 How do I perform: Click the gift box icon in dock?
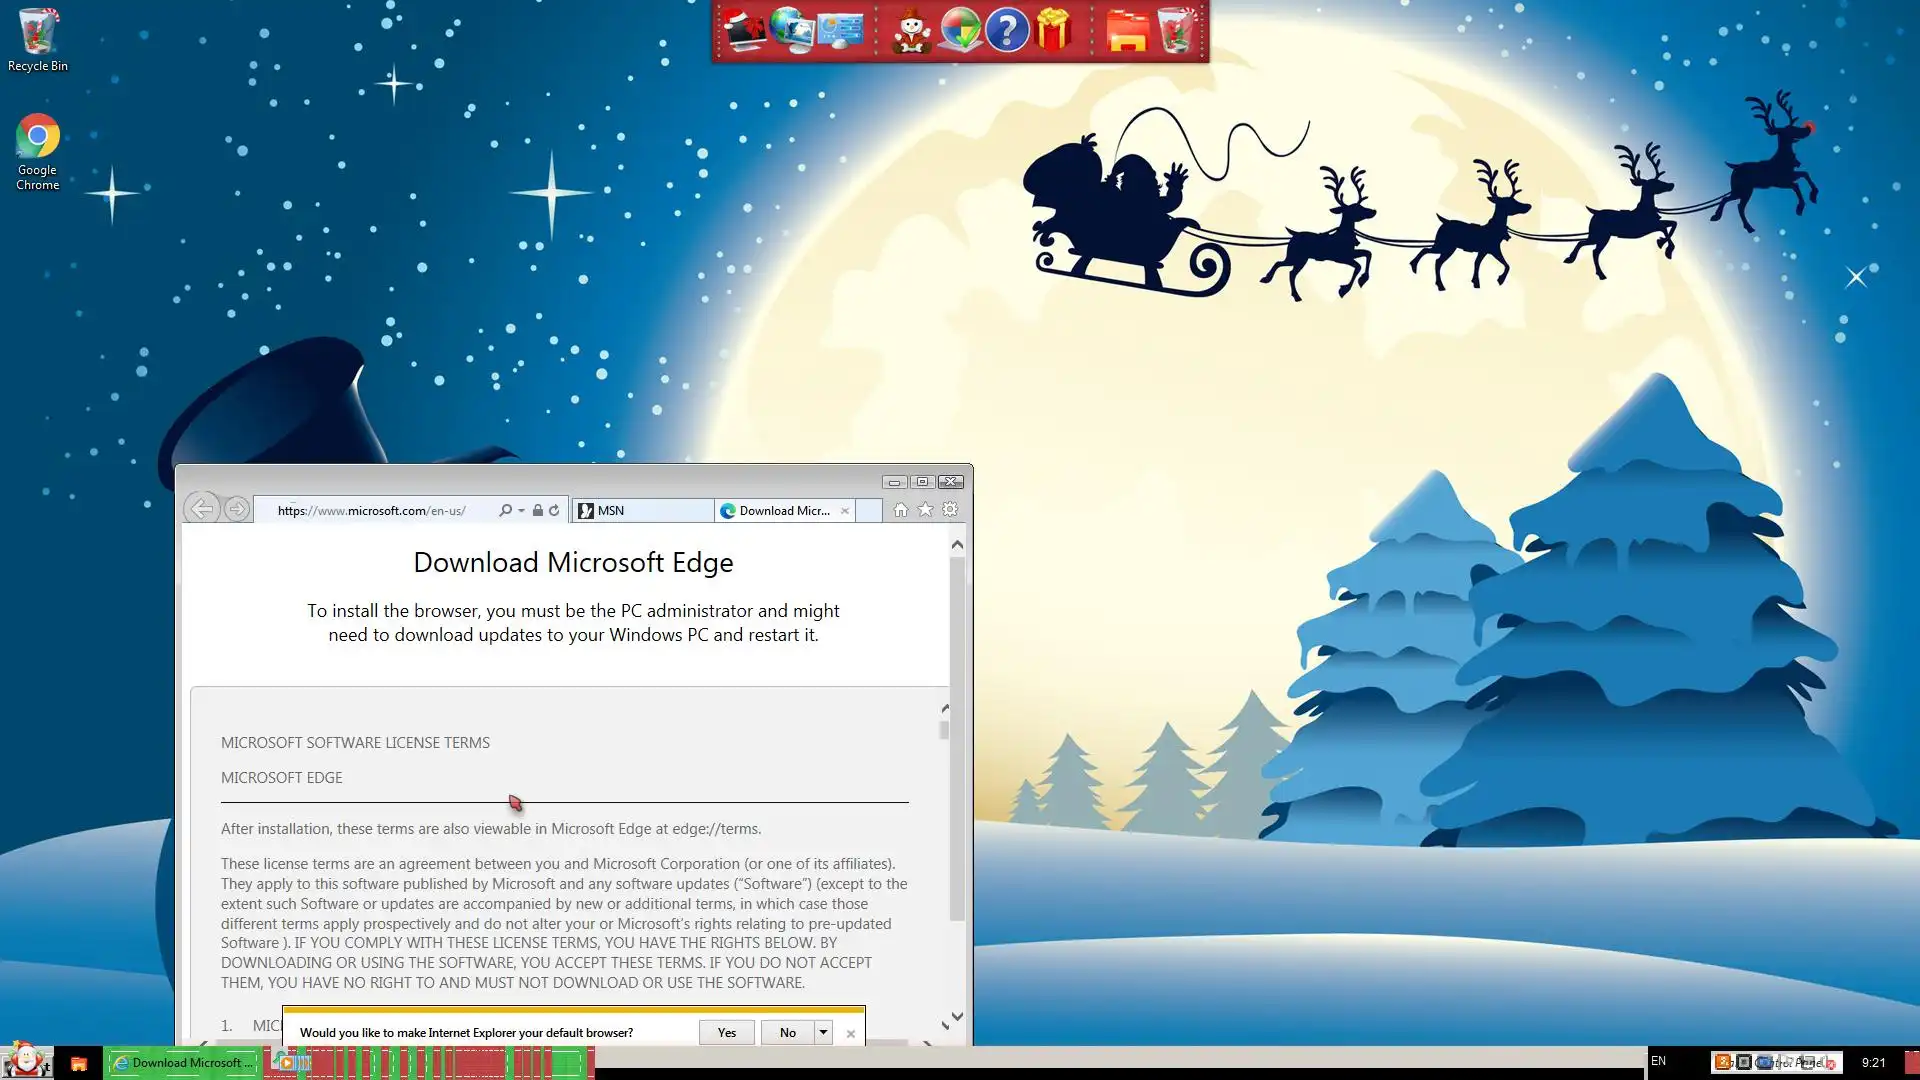(1053, 31)
